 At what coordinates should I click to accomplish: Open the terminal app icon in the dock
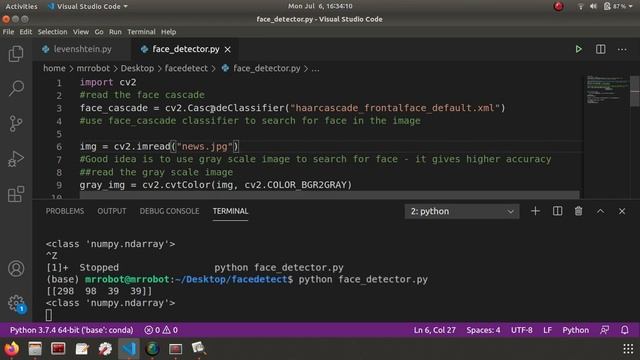point(58,349)
